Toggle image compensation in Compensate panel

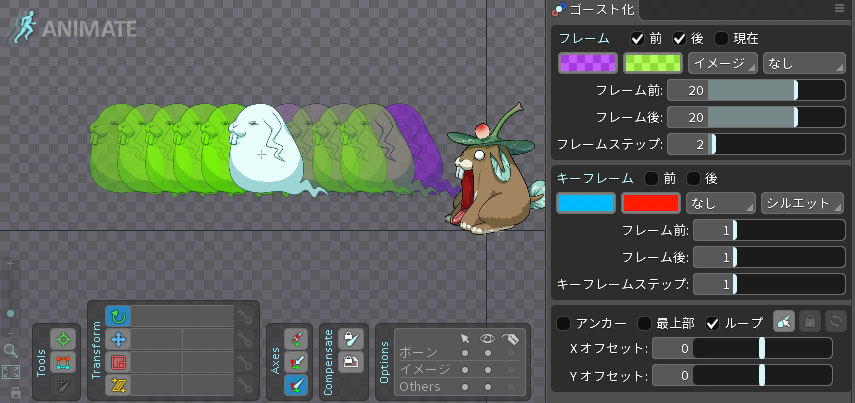(351, 362)
